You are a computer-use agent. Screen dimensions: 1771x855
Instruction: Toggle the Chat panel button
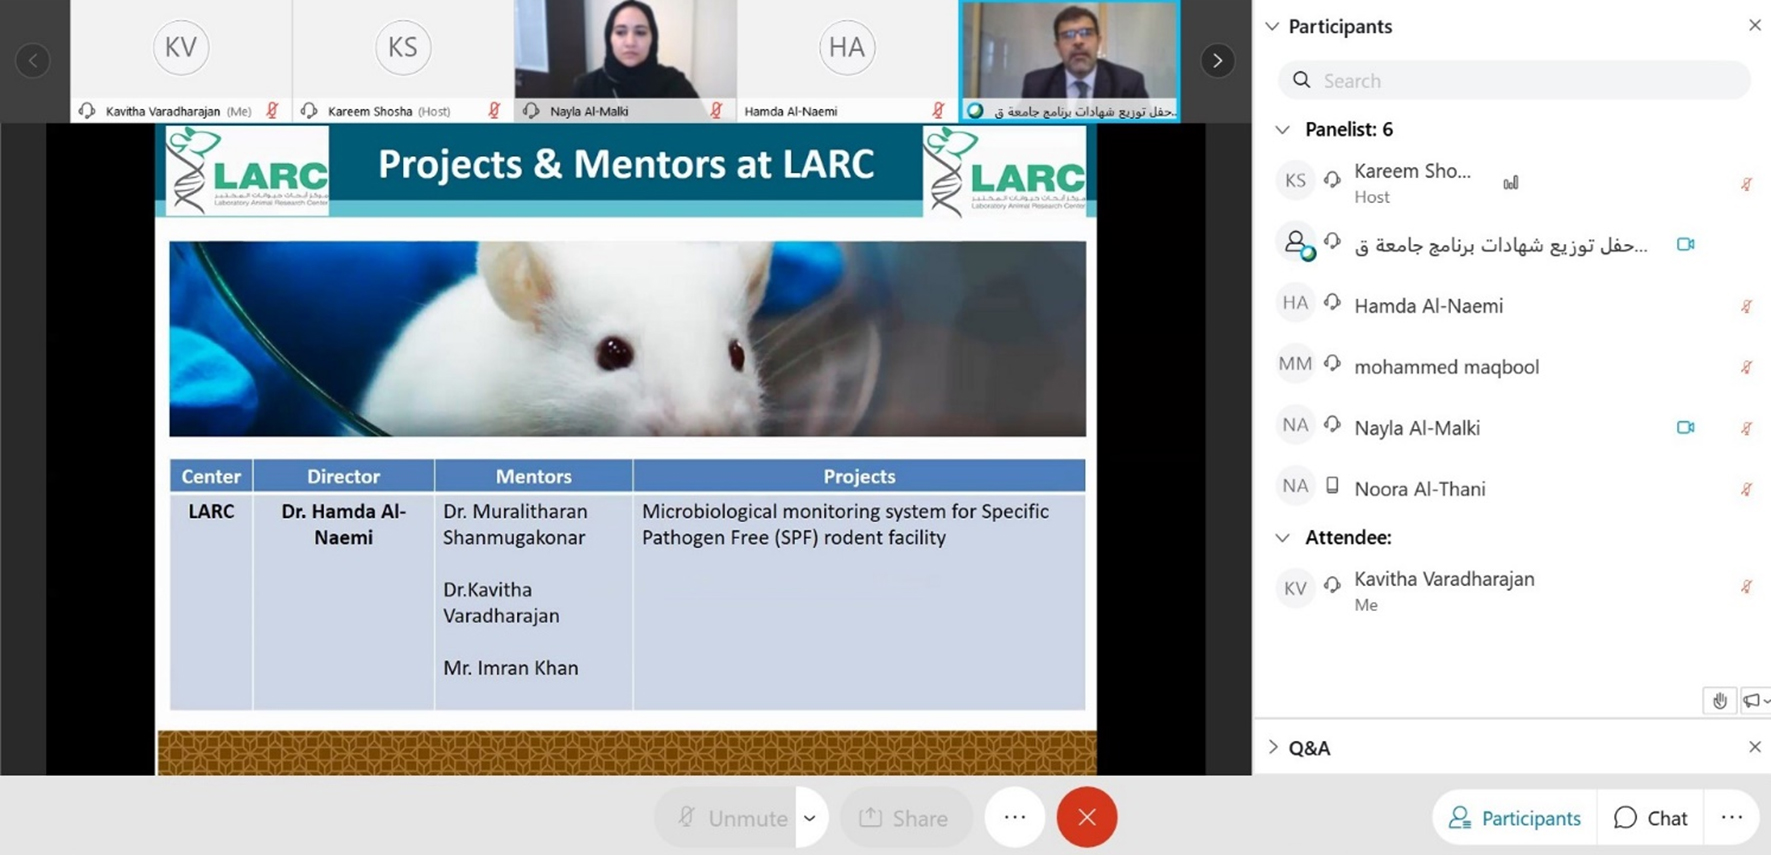tap(1650, 817)
